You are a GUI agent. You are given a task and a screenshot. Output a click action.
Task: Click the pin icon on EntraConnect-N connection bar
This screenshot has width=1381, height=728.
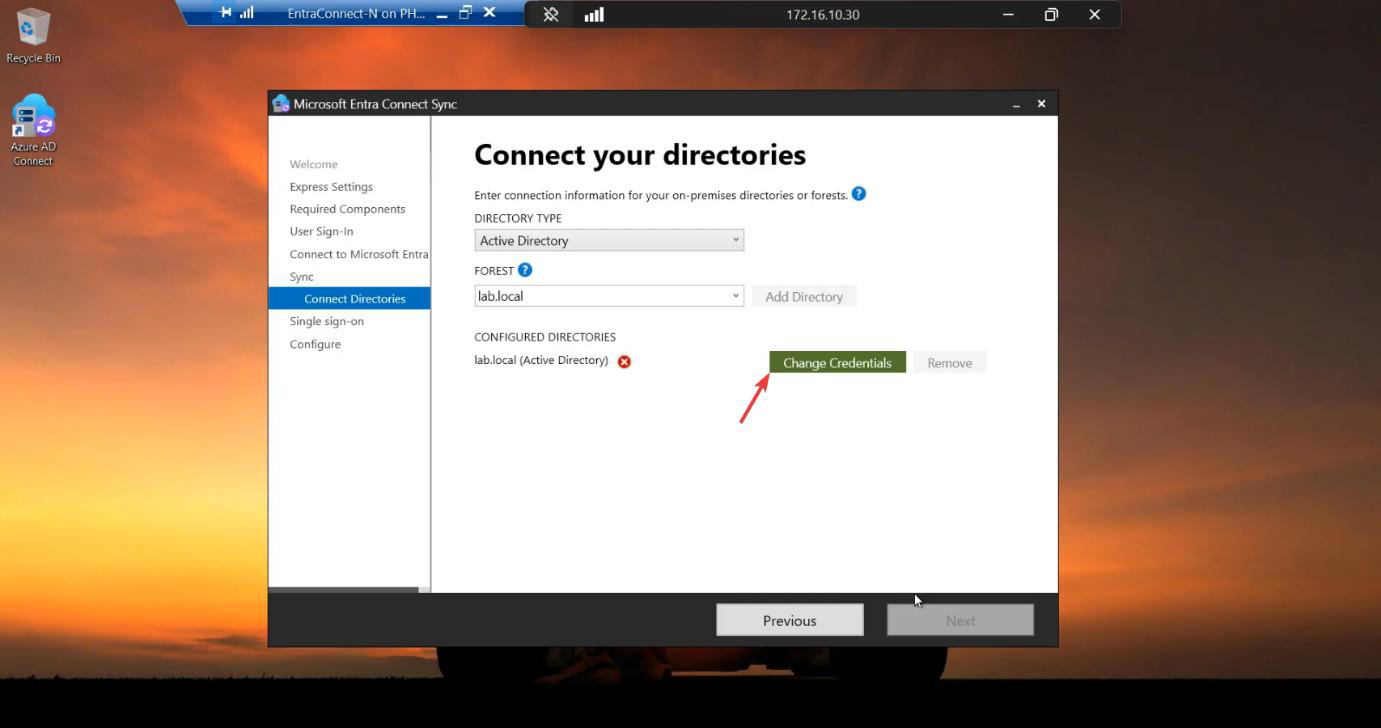pos(226,13)
